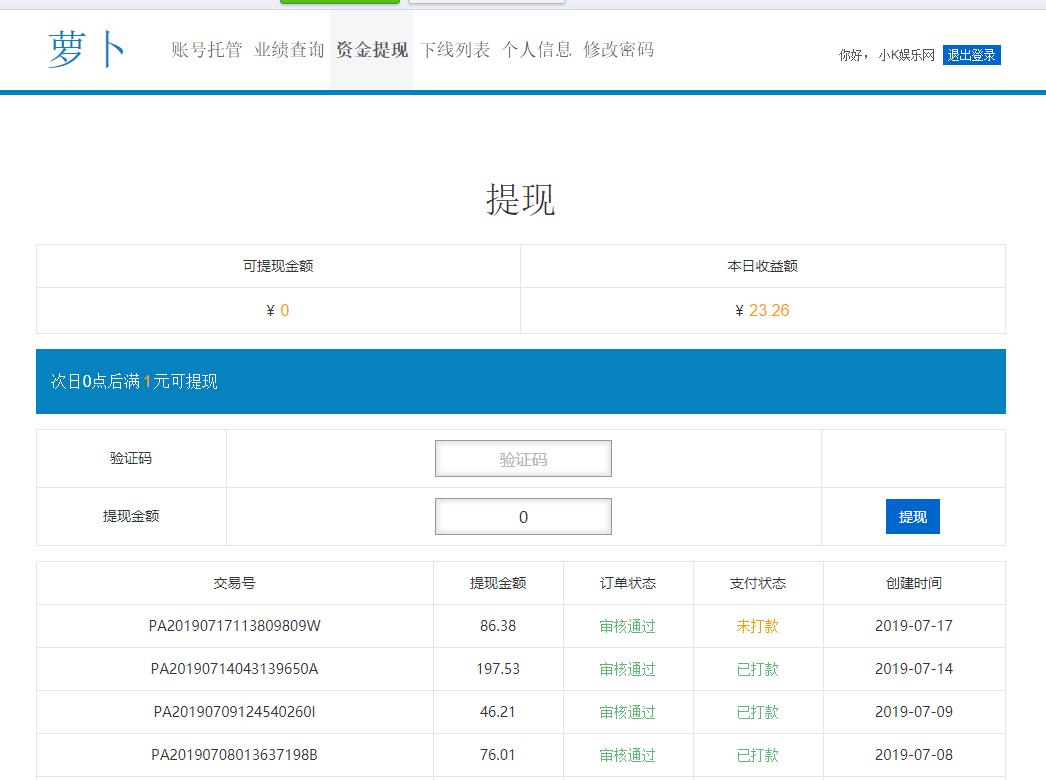The width and height of the screenshot is (1046, 780).
Task: Click the amount 197.53
Action: pyautogui.click(x=498, y=669)
